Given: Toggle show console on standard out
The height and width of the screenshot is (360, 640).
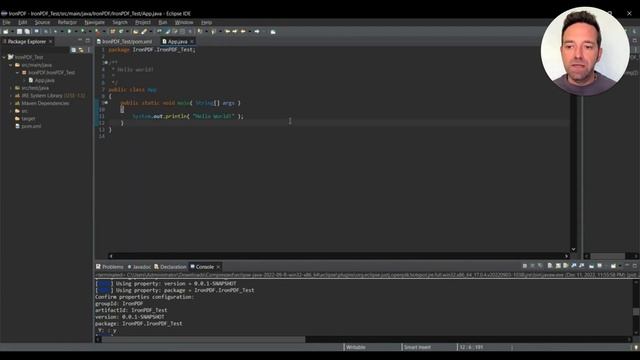Looking at the screenshot, I should (573, 266).
